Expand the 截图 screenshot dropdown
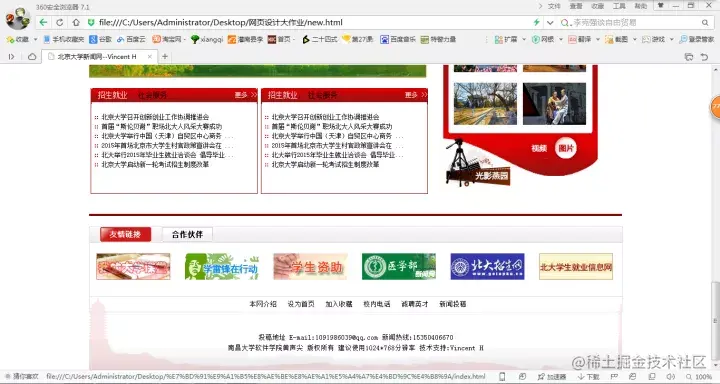Screen dimensions: 720x384 [635, 40]
